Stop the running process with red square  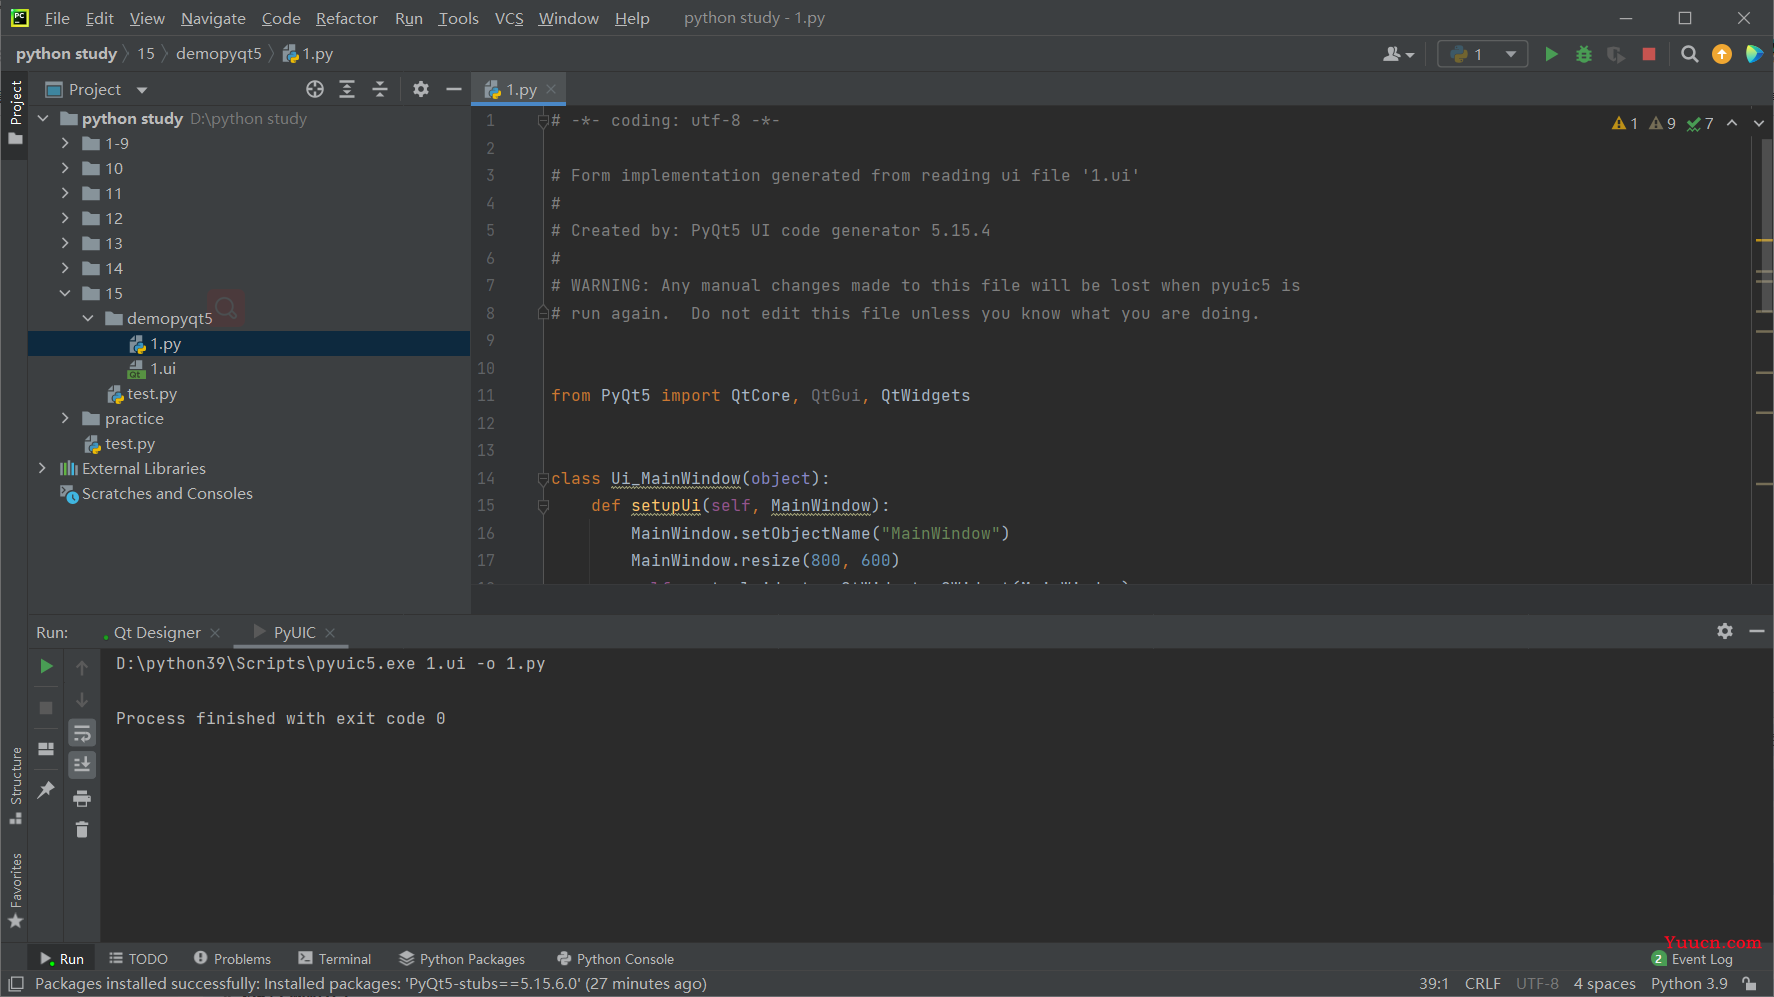[x=1649, y=54]
